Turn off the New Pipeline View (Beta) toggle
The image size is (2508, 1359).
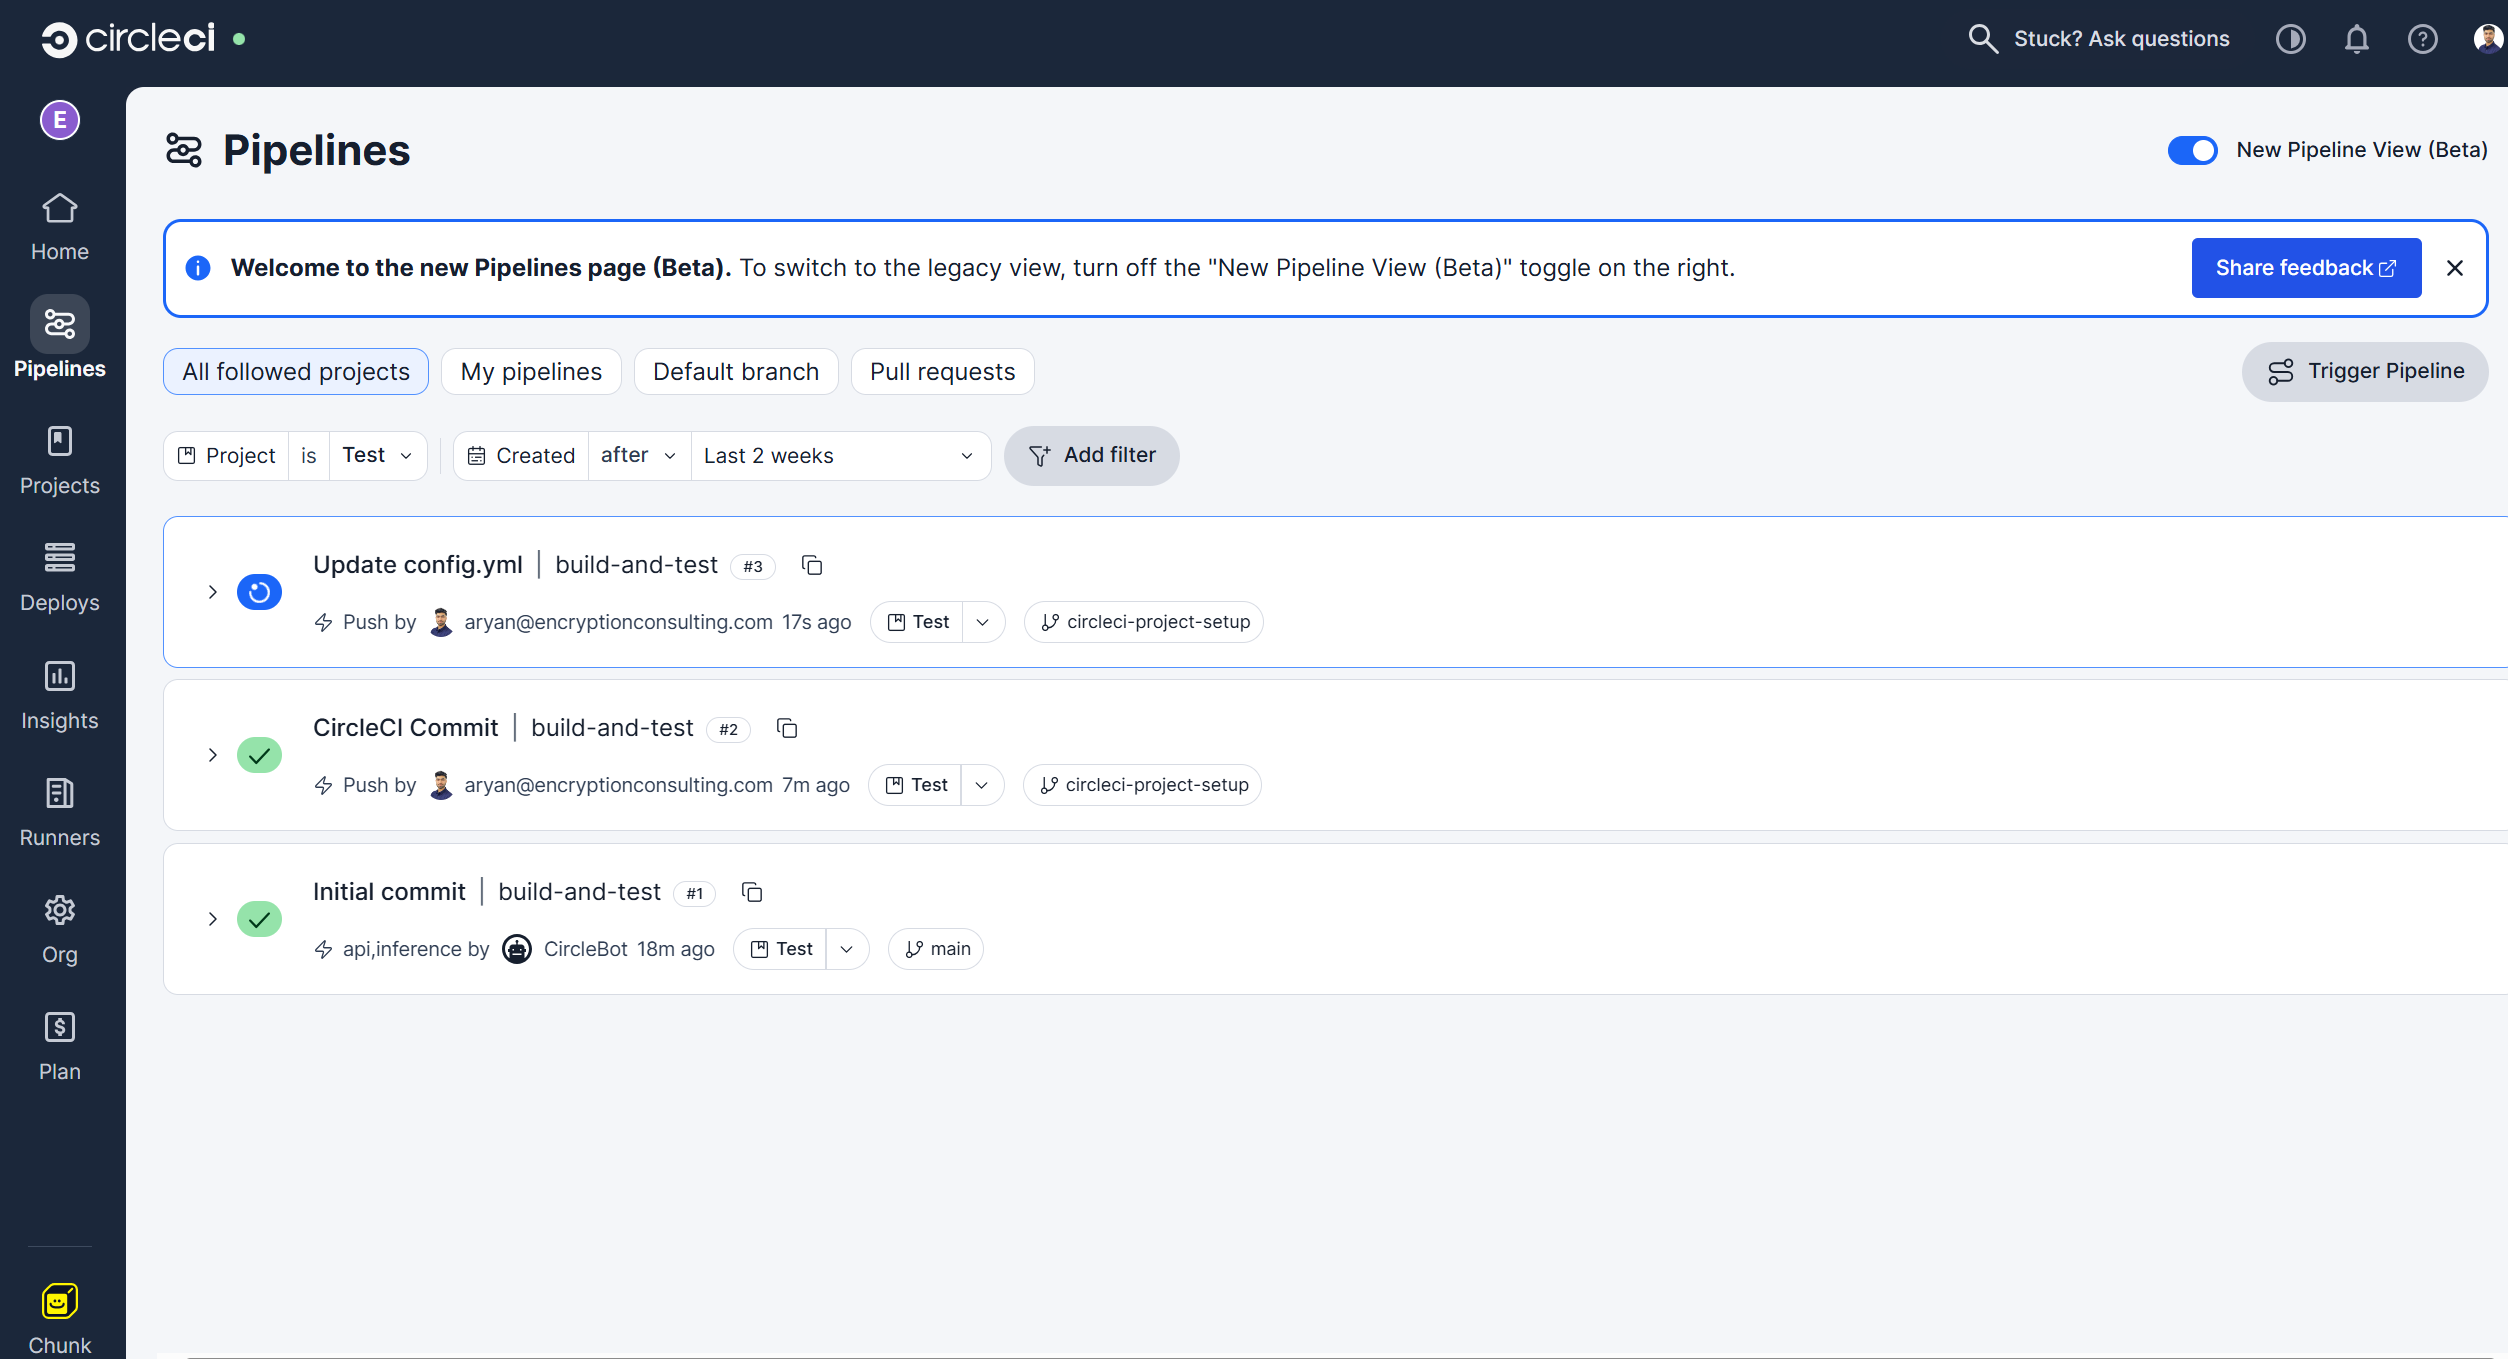click(2192, 150)
